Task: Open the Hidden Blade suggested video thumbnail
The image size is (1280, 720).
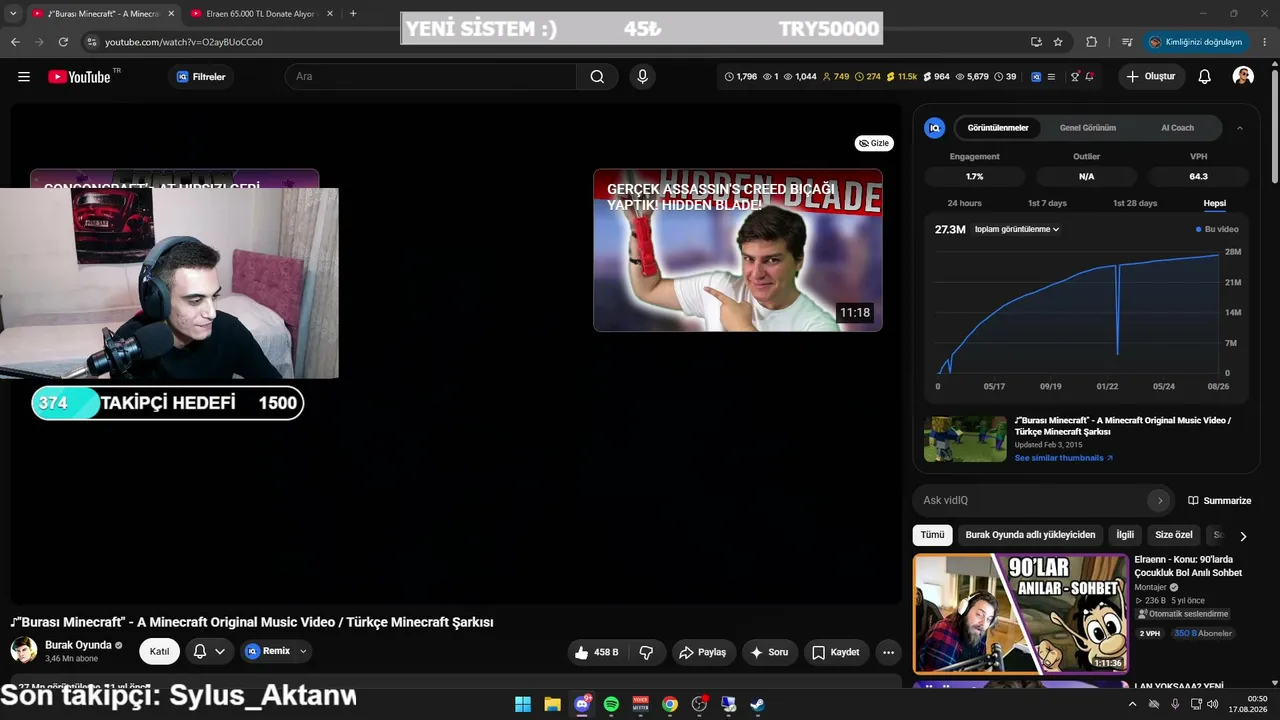Action: click(x=738, y=250)
